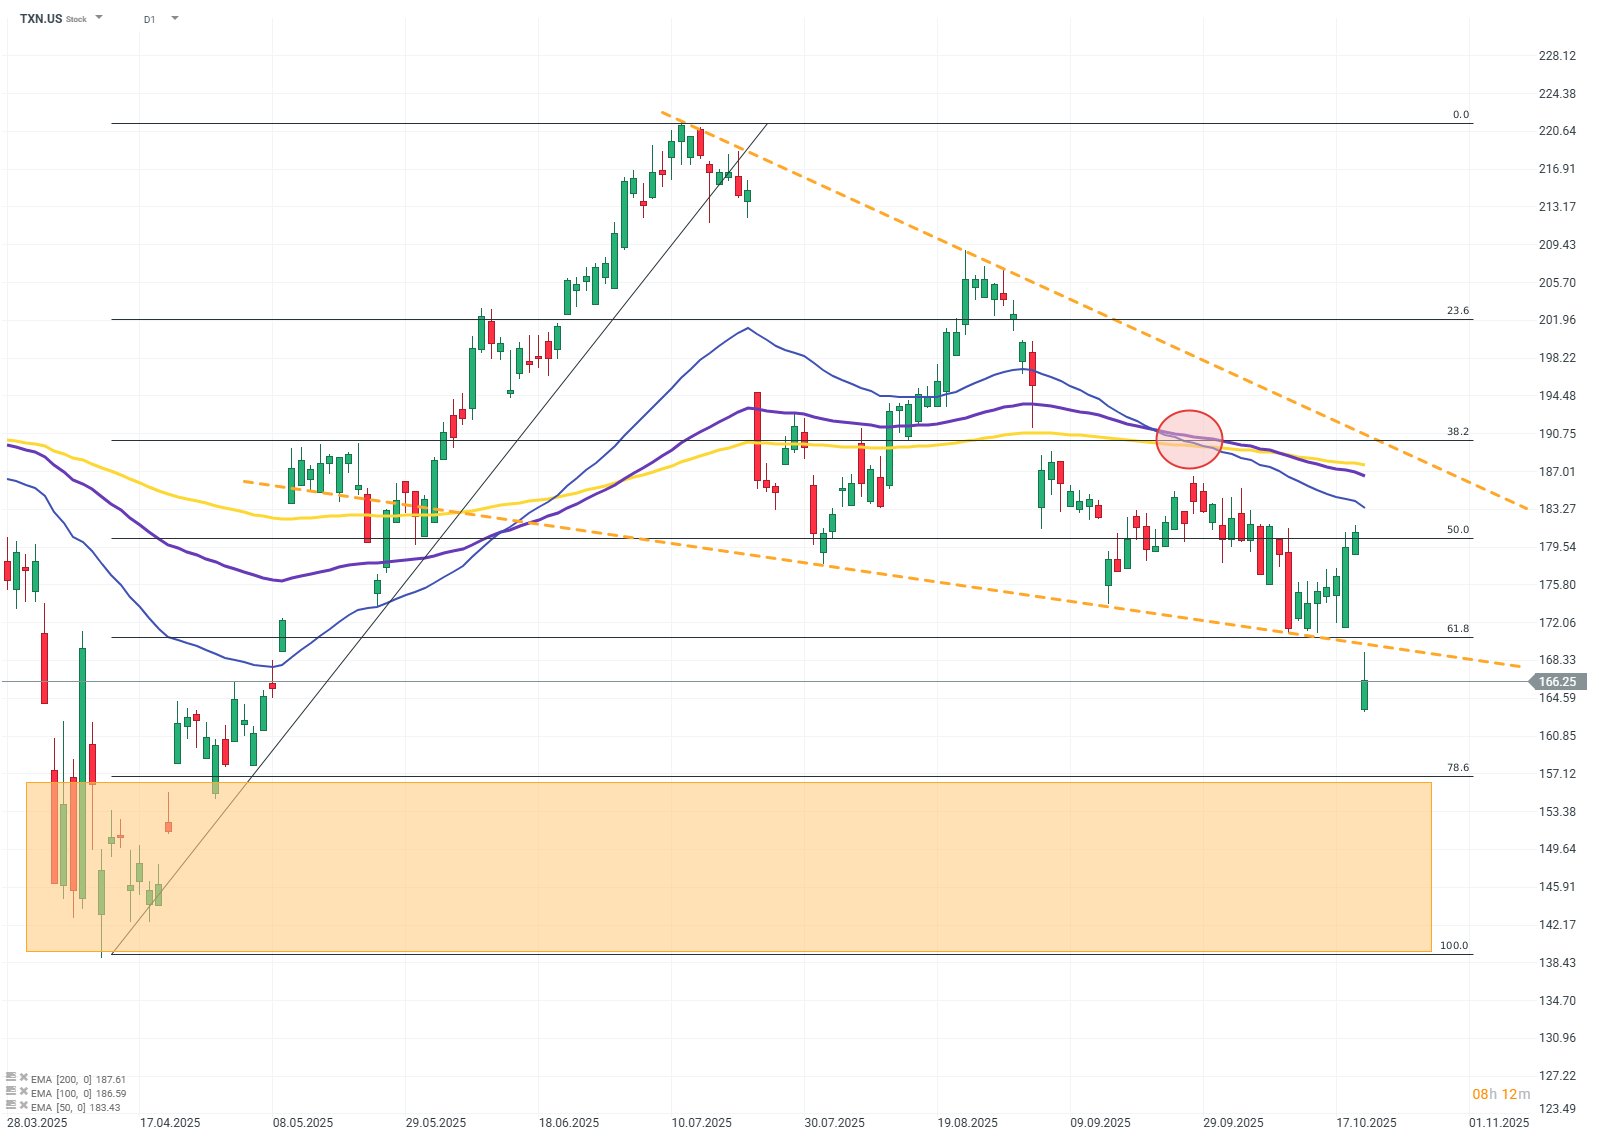This screenshot has height=1139, width=1599.
Task: Open settings for the EMA 100 indicator
Action: [x=11, y=1092]
